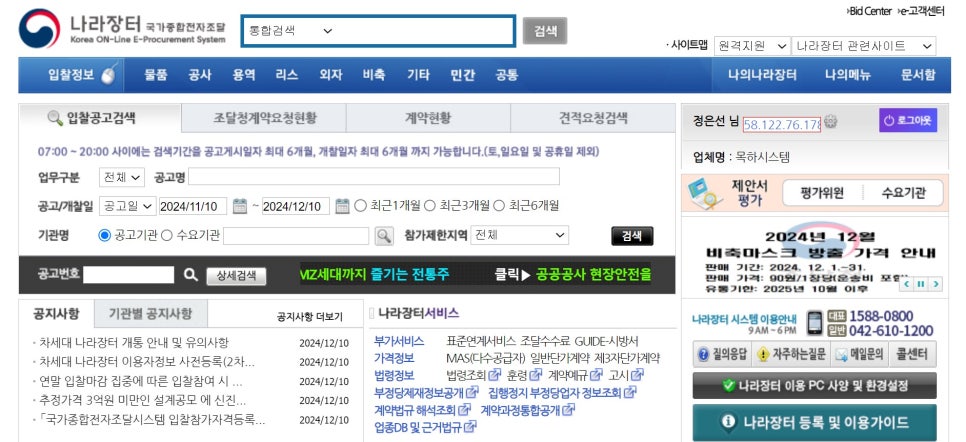Open the 질의응답 button
This screenshot has height=442, width=966.
(722, 354)
